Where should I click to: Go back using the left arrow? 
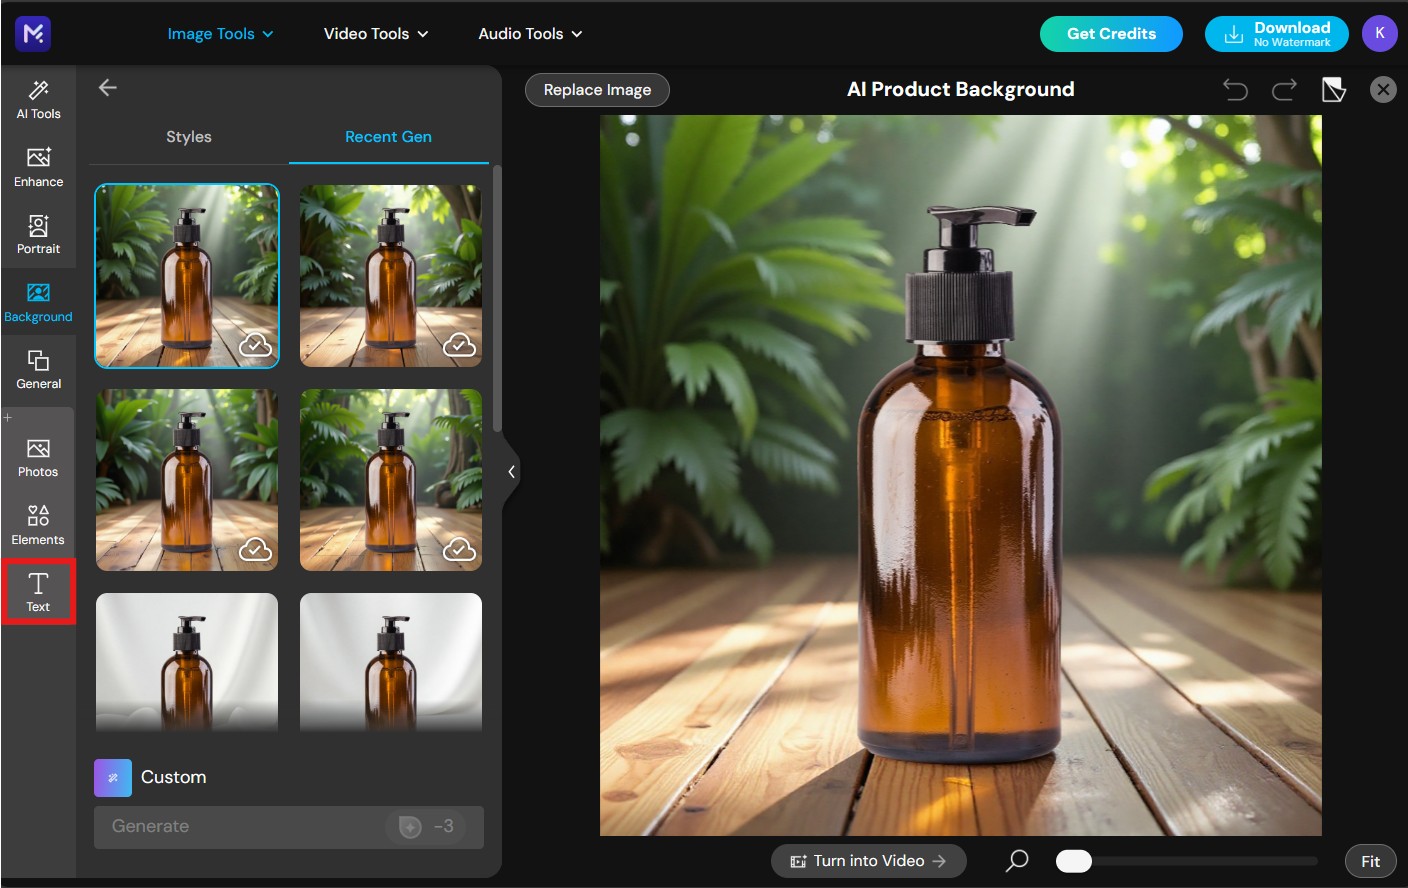pyautogui.click(x=108, y=88)
